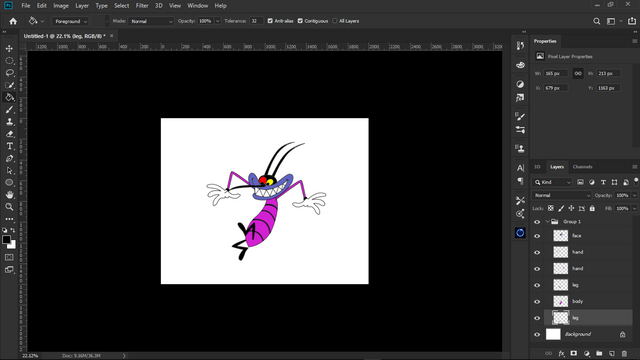Select the Brush tool

click(9, 110)
